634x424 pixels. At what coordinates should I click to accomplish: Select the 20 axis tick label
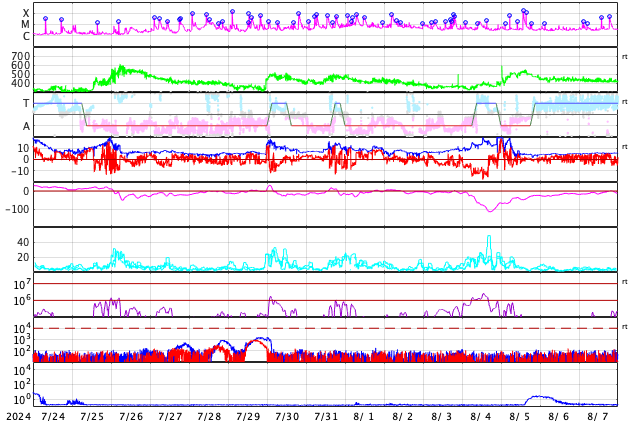pyautogui.click(x=23, y=257)
